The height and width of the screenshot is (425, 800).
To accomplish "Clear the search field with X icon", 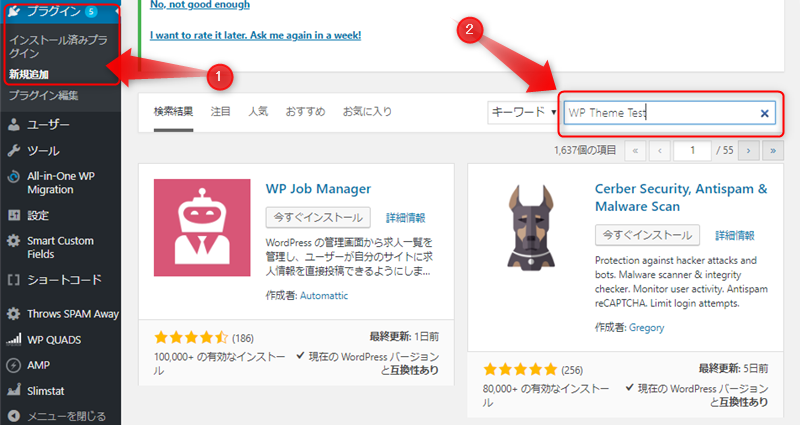I will (764, 113).
